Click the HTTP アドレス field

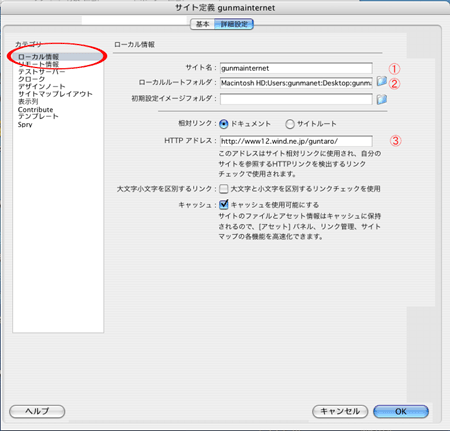pyautogui.click(x=296, y=141)
